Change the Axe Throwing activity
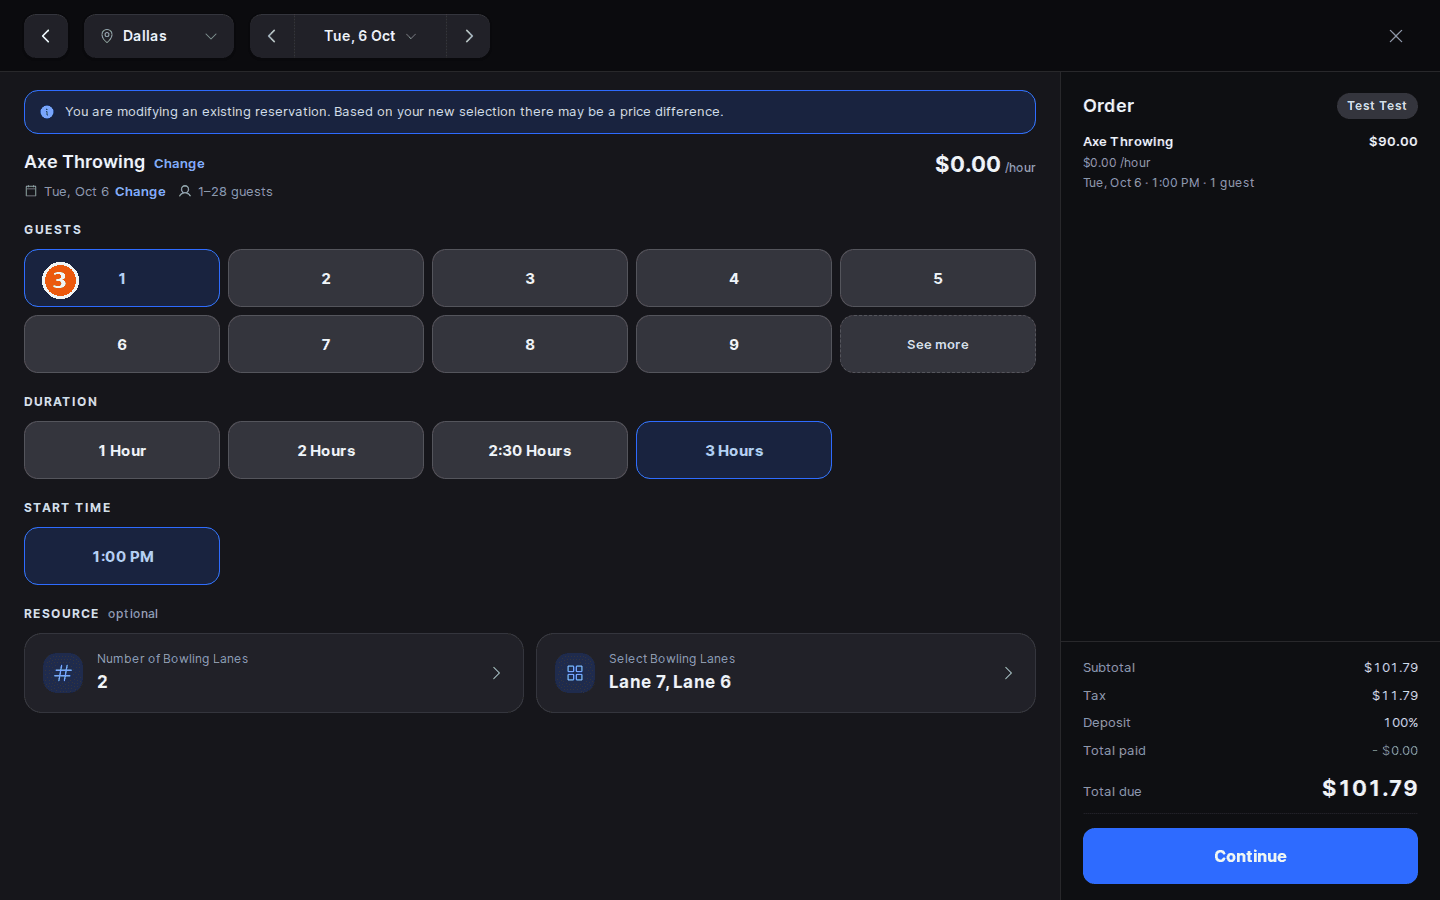The height and width of the screenshot is (900, 1440). [x=179, y=164]
